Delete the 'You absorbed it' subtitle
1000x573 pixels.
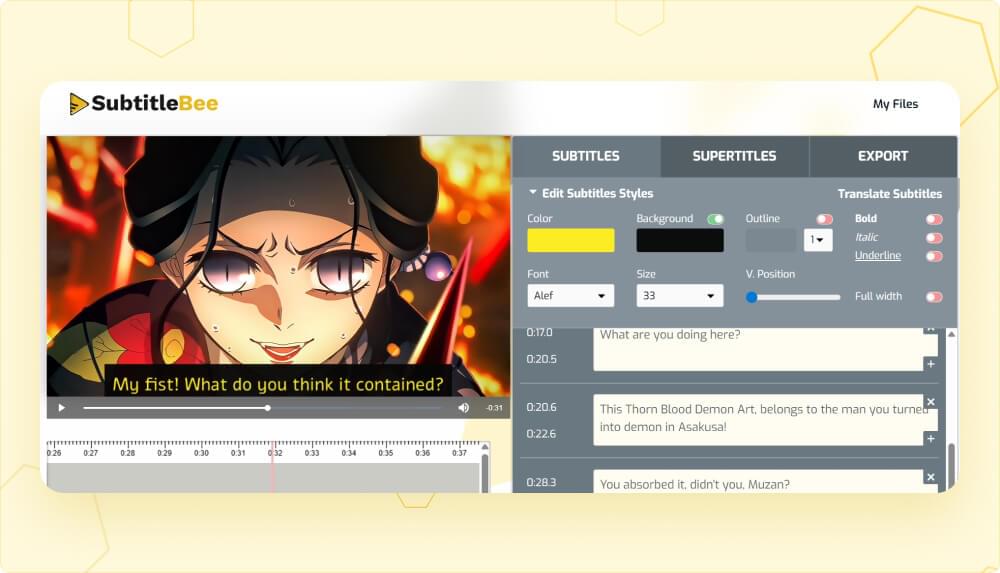[930, 477]
